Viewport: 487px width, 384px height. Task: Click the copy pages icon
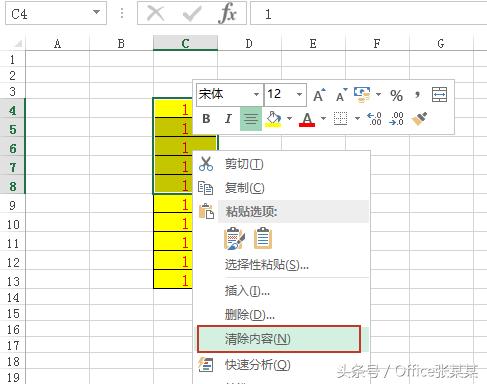coord(205,188)
